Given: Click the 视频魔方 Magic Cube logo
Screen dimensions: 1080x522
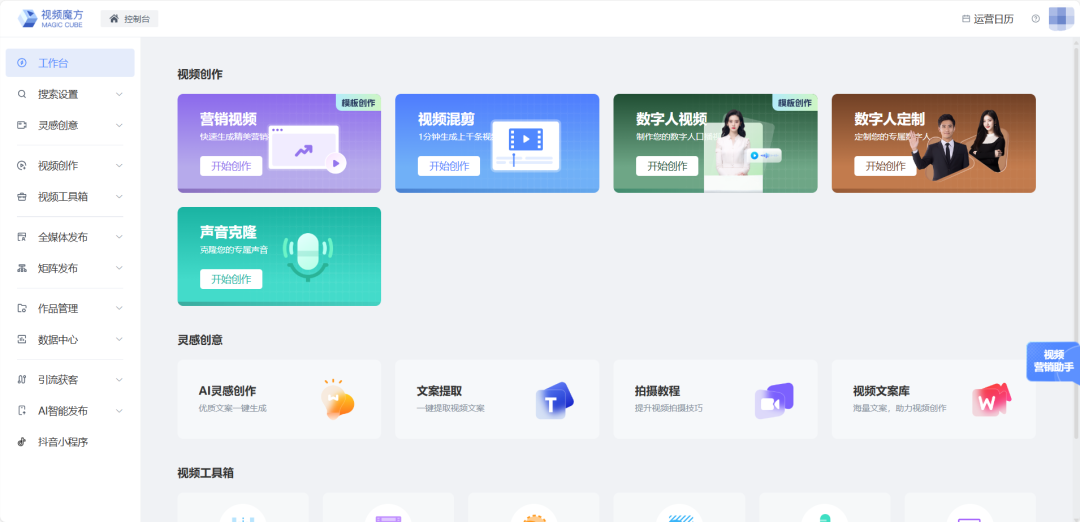Looking at the screenshot, I should pos(50,19).
